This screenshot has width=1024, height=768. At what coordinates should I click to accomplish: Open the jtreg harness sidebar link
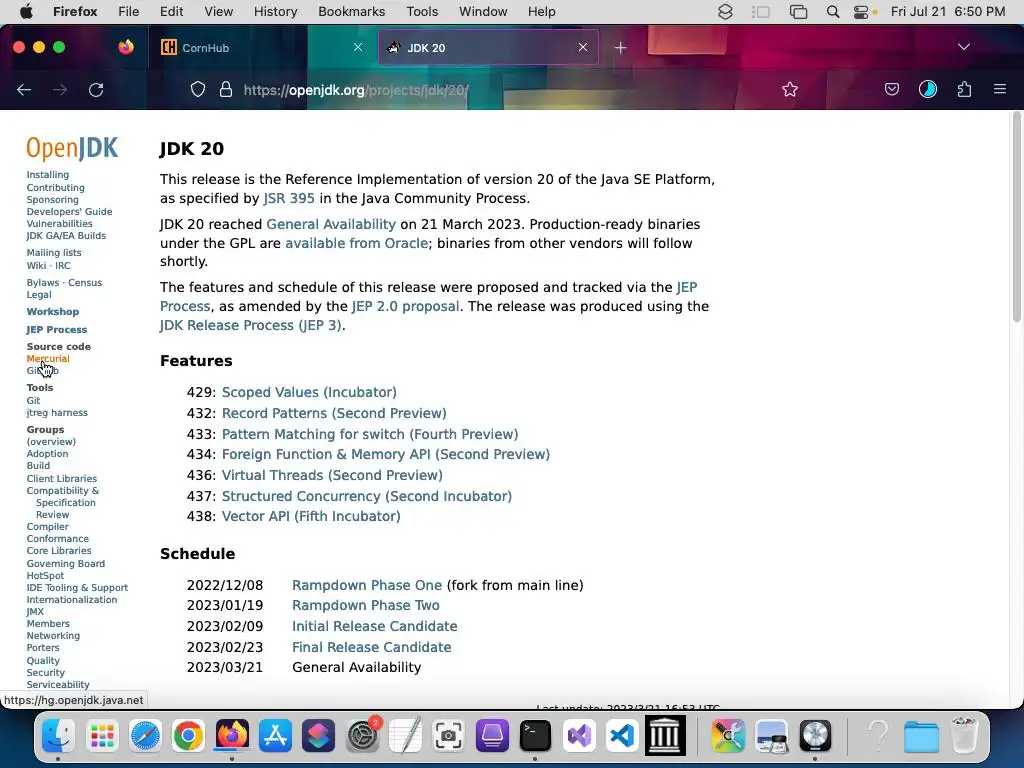pyautogui.click(x=57, y=413)
